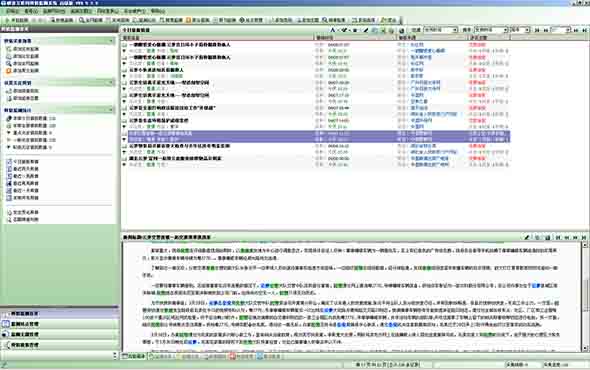Click the first item under the sidebar's second section
Screen dimensions: 590x370
(22, 91)
